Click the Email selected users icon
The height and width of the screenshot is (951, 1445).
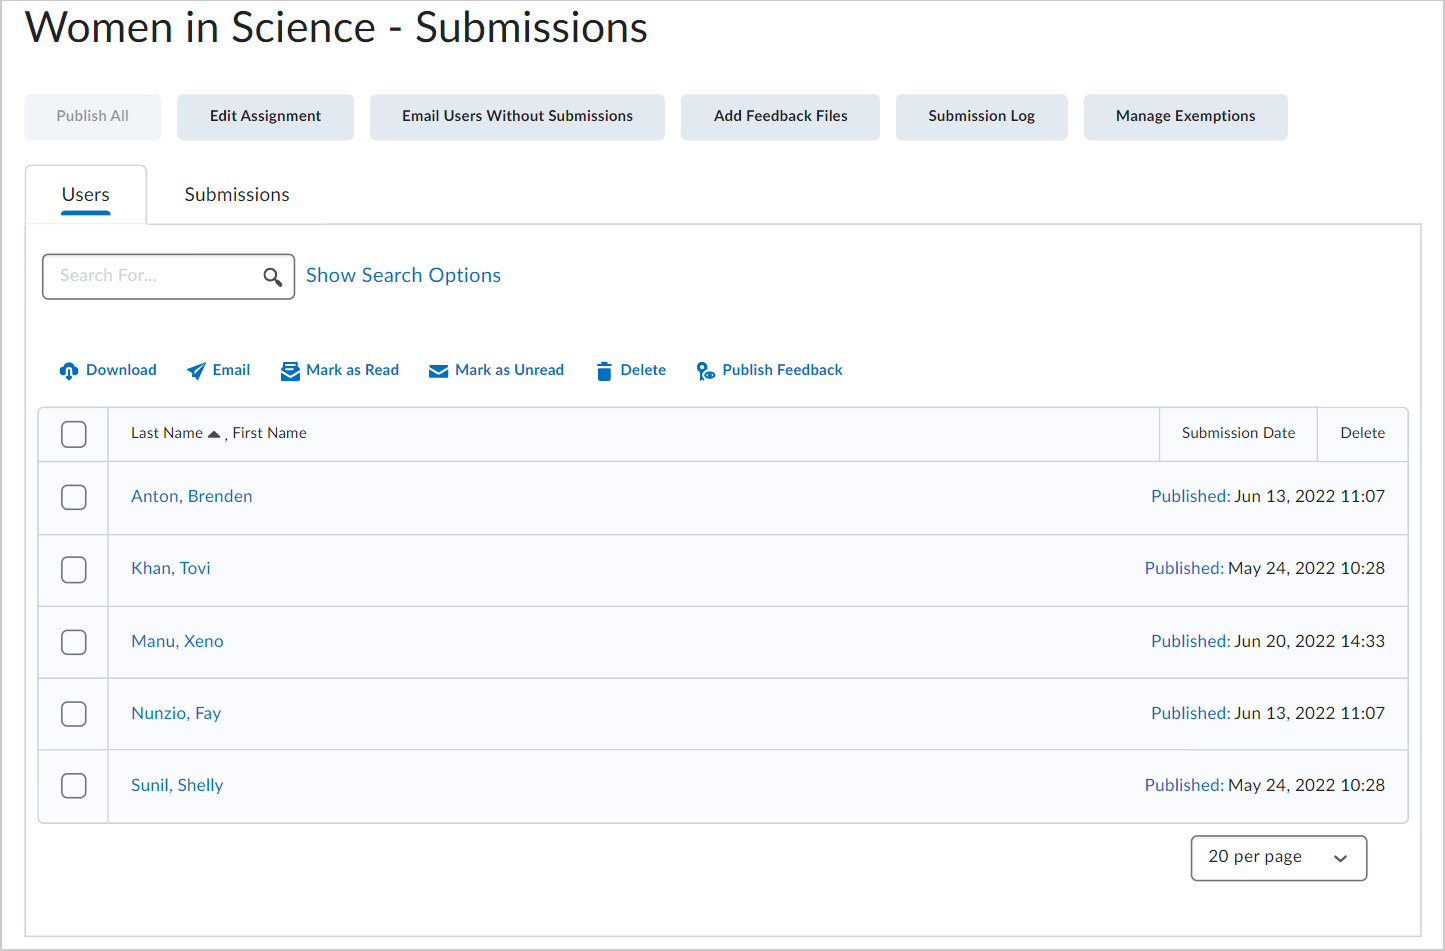pyautogui.click(x=194, y=370)
